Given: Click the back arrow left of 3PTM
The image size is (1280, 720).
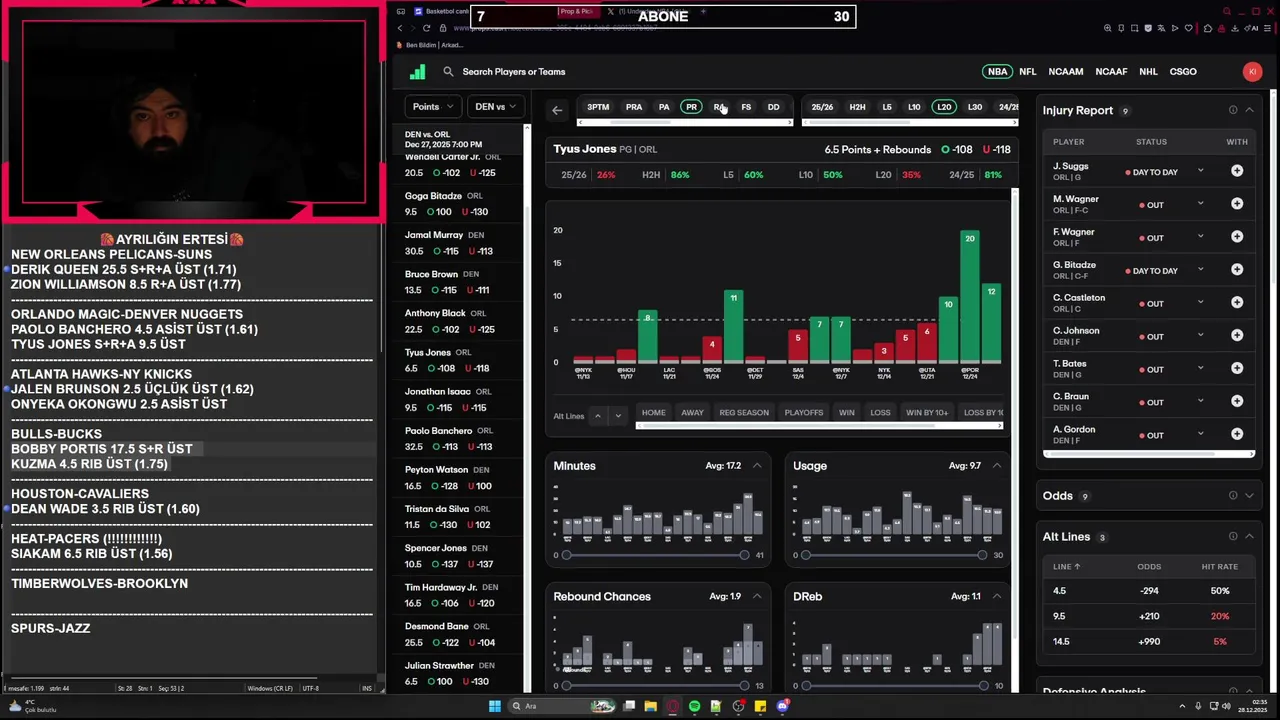Looking at the screenshot, I should tap(557, 110).
